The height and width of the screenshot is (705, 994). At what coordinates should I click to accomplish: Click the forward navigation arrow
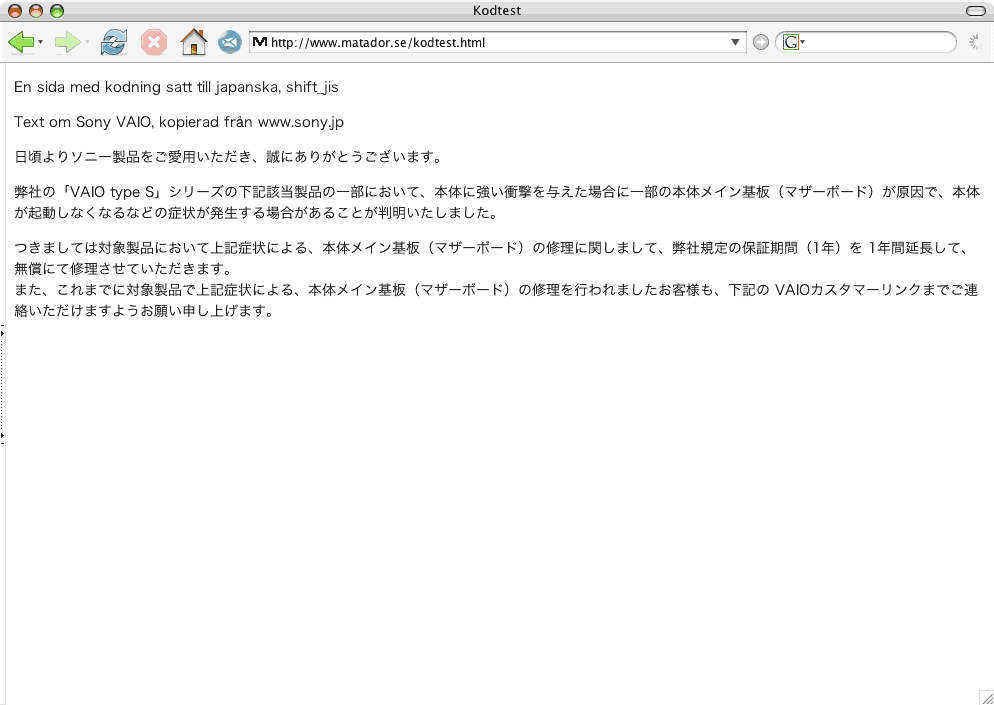point(67,42)
